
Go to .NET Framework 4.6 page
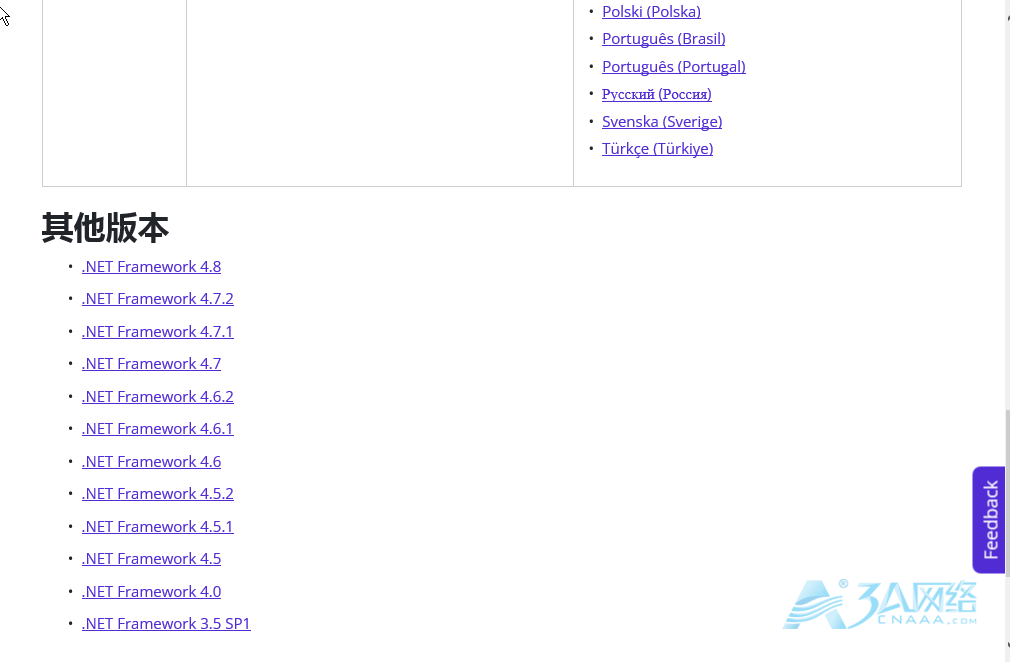[151, 462]
